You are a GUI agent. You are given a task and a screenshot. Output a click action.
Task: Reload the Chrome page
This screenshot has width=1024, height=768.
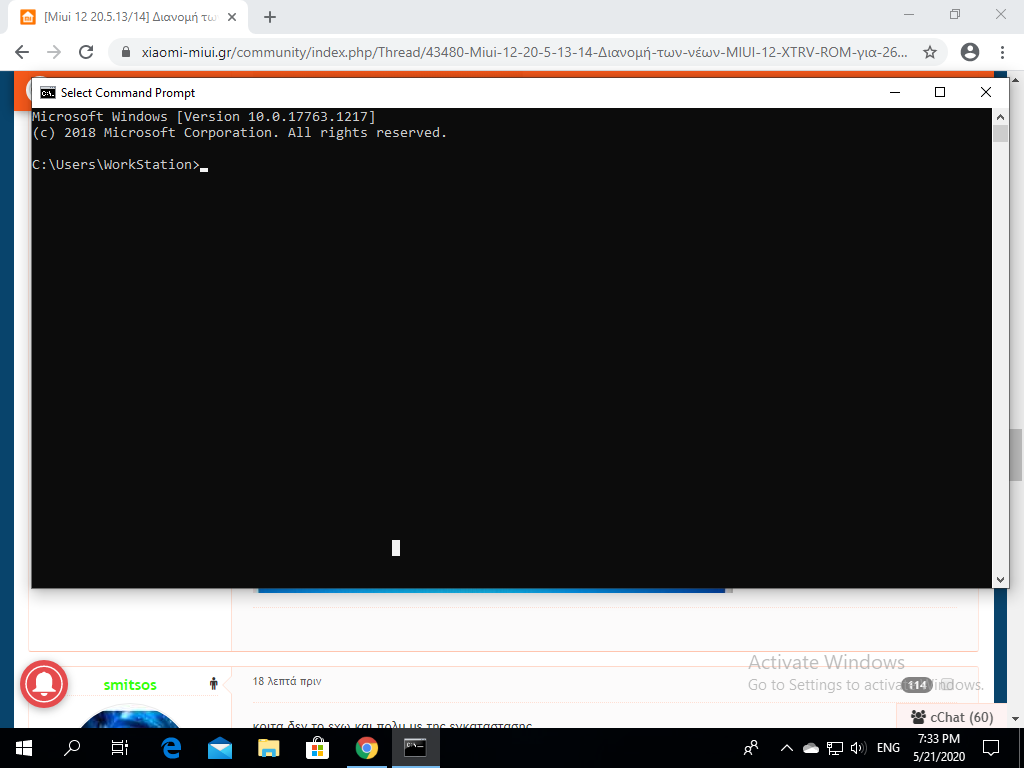pyautogui.click(x=86, y=52)
